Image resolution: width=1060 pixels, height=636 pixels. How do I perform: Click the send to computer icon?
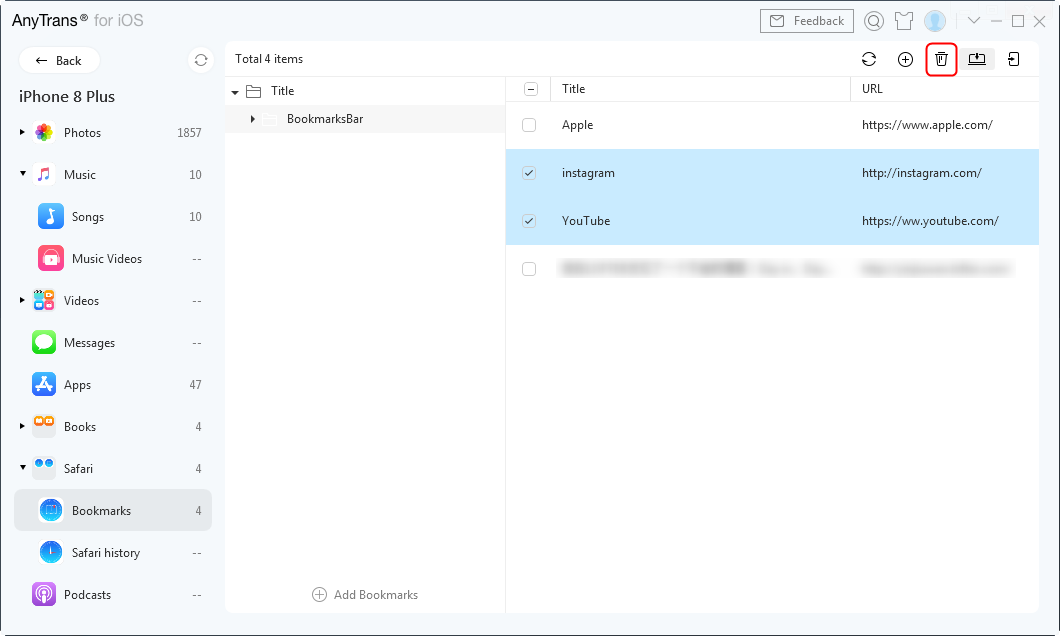tap(977, 59)
